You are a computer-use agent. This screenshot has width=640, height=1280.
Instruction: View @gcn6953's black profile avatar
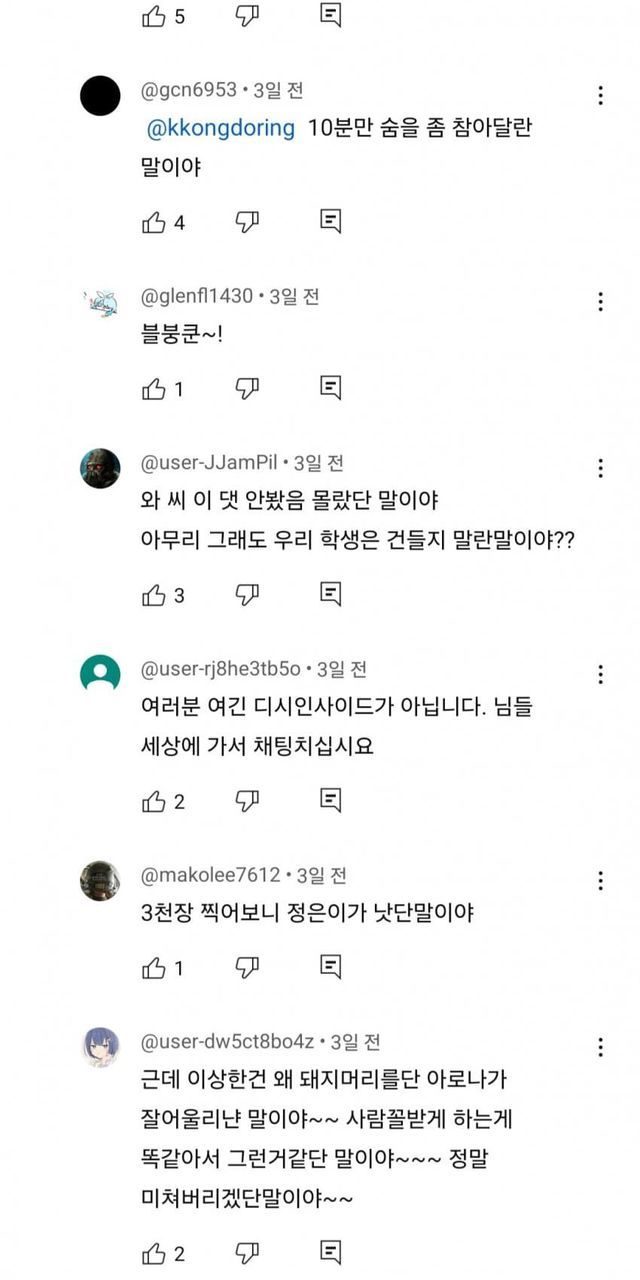click(100, 96)
